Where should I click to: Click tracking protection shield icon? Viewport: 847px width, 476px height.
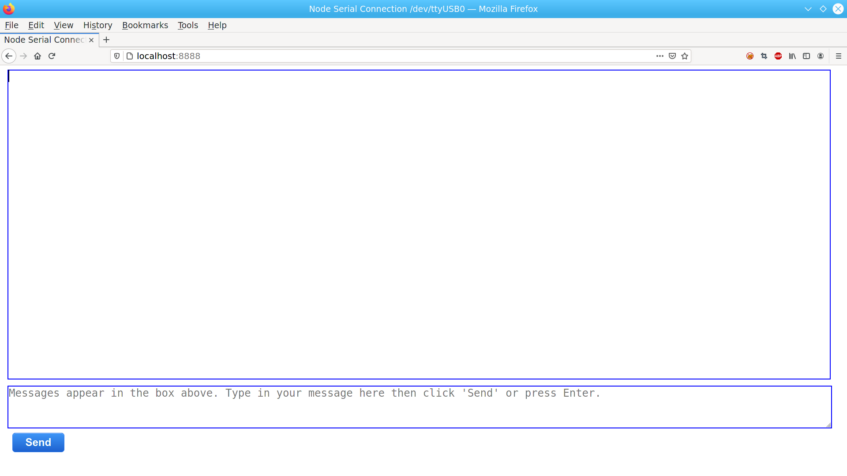pos(117,56)
